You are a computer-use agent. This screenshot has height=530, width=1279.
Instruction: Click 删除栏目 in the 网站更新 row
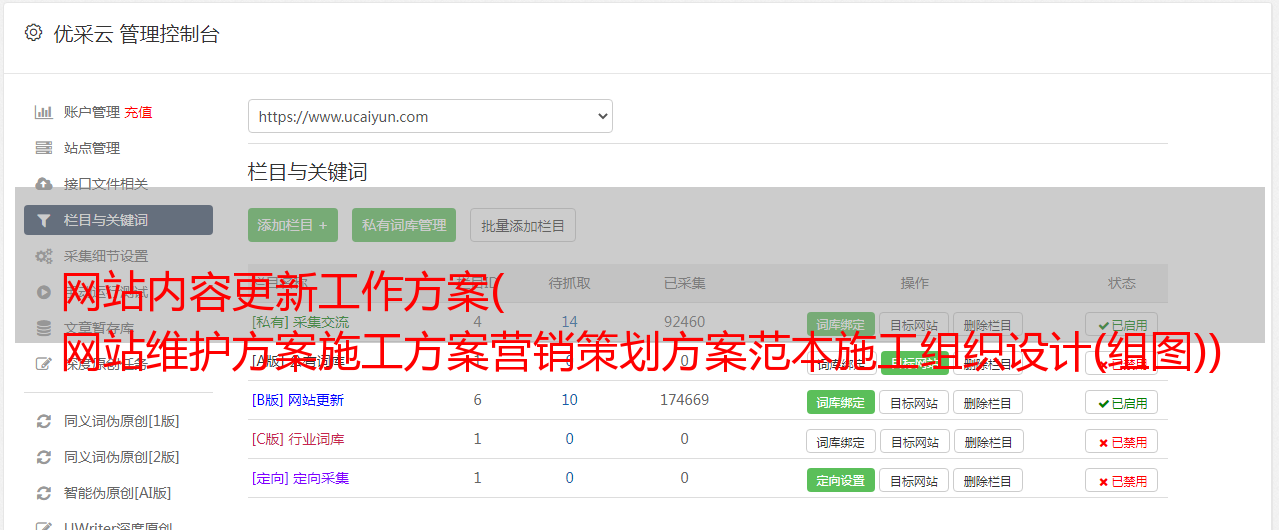click(987, 403)
